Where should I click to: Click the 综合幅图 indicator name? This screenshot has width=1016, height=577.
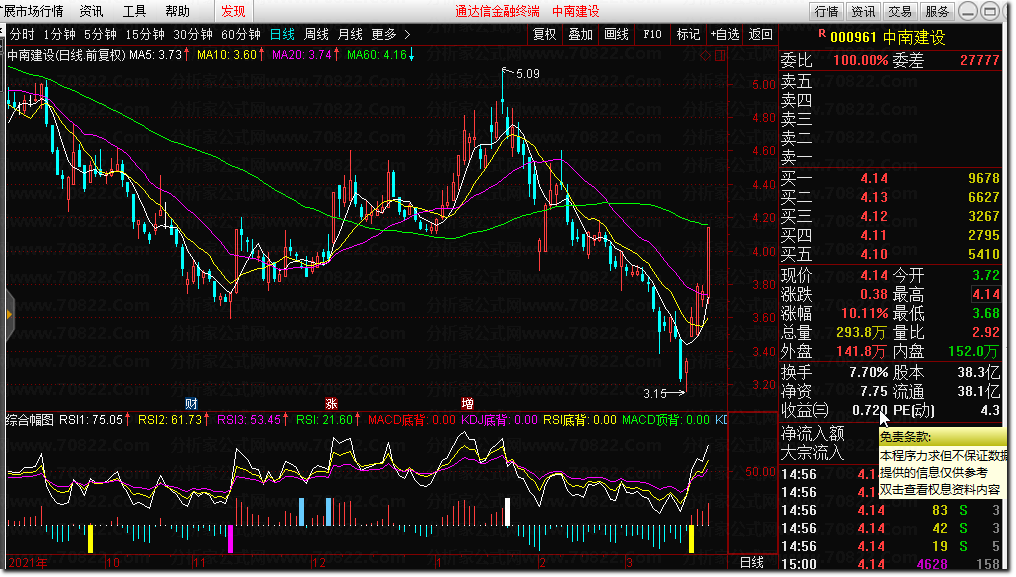point(30,420)
